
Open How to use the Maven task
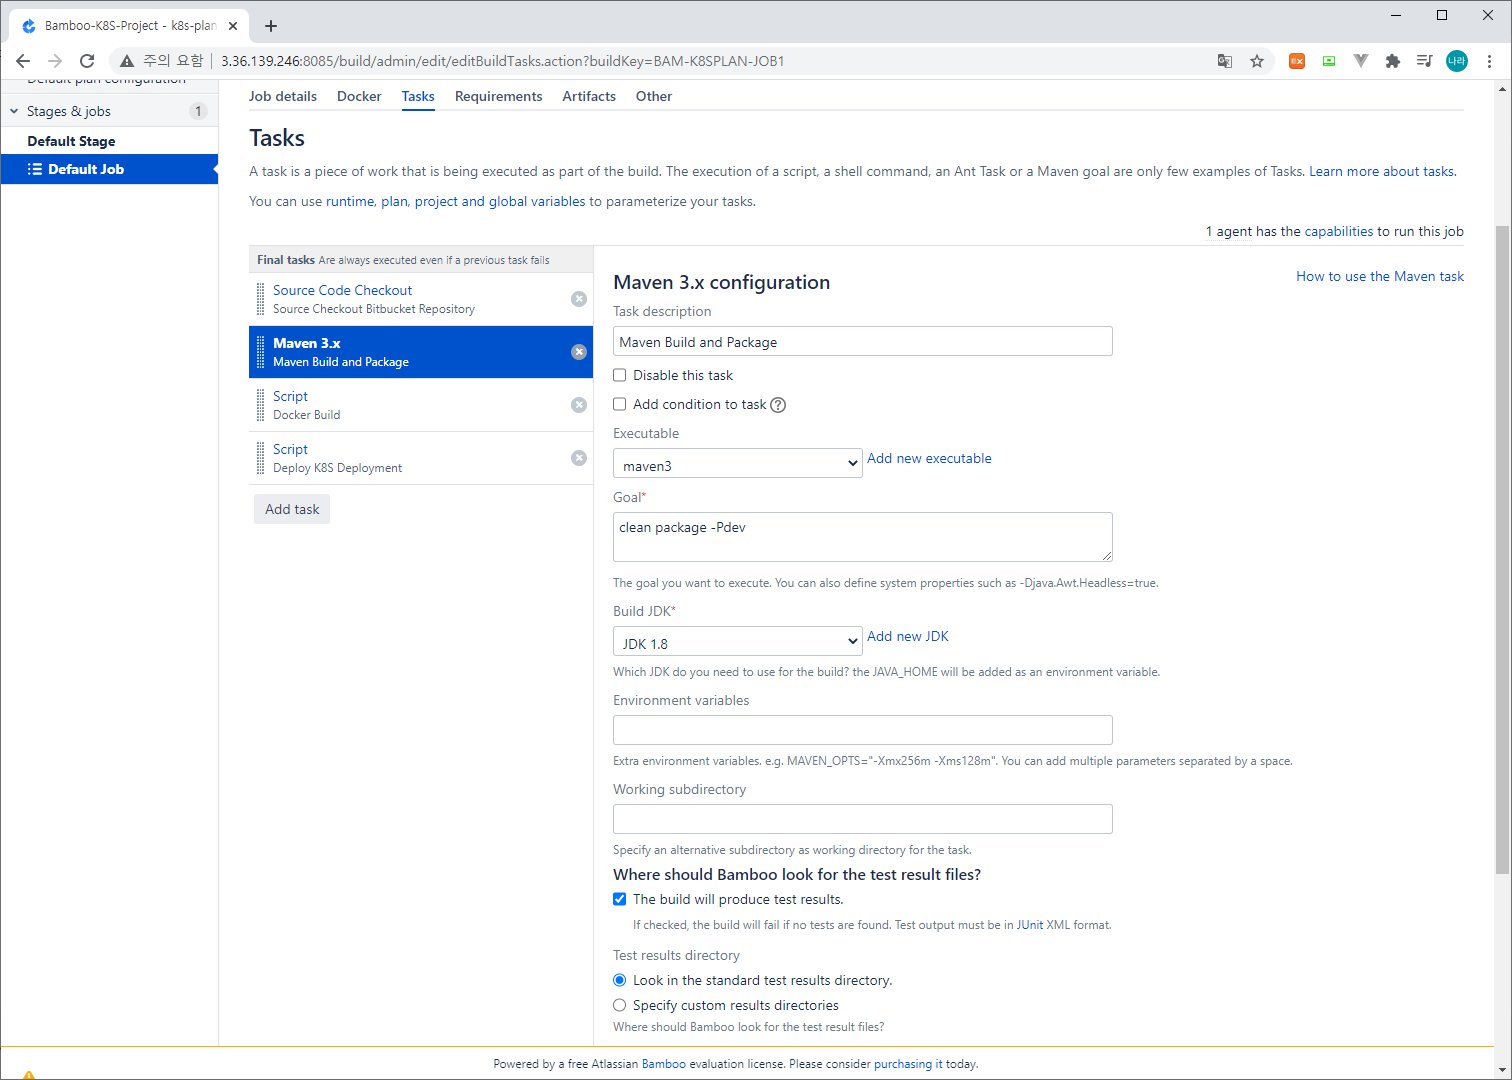point(1380,276)
